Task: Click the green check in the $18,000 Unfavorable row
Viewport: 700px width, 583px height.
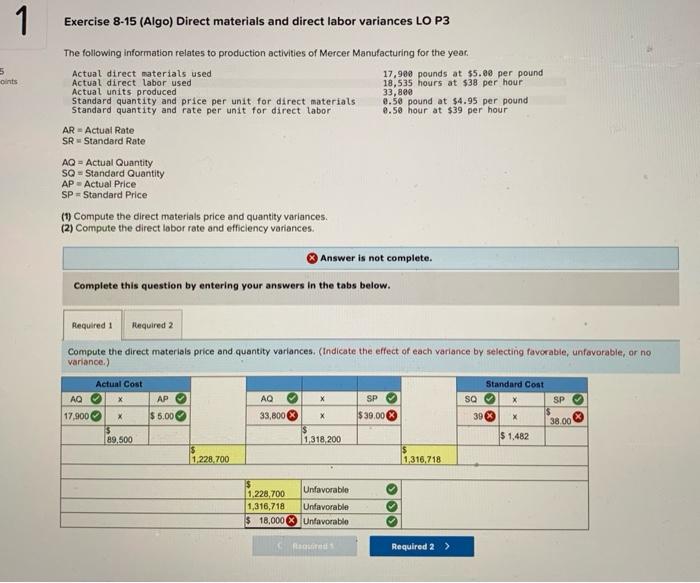Action: (392, 521)
